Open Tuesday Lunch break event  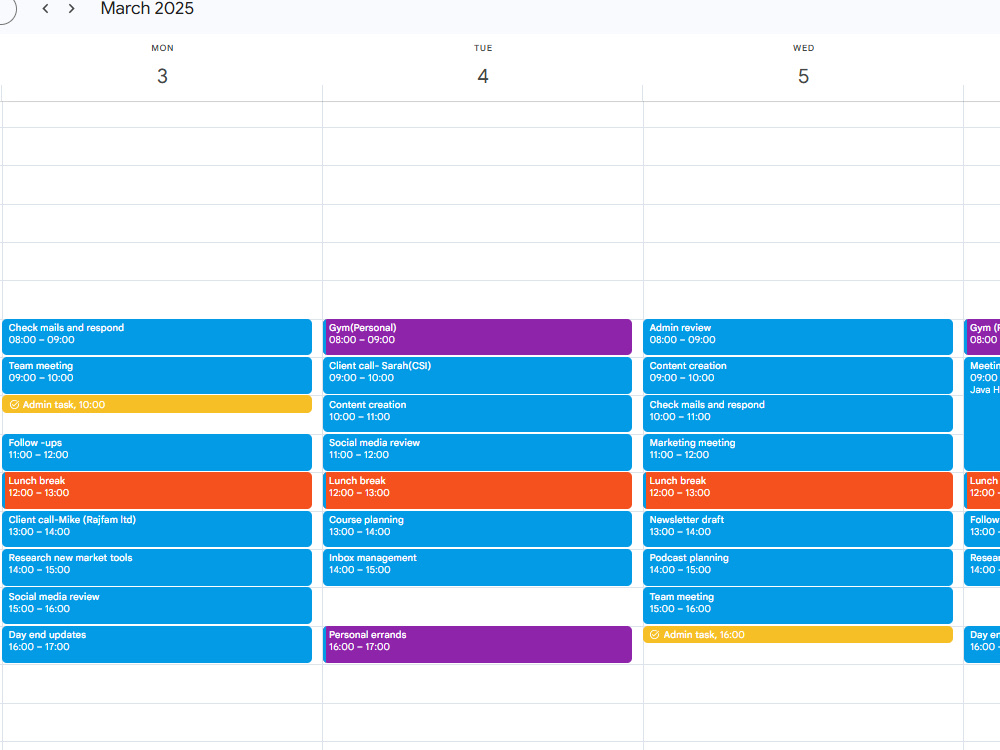478,490
